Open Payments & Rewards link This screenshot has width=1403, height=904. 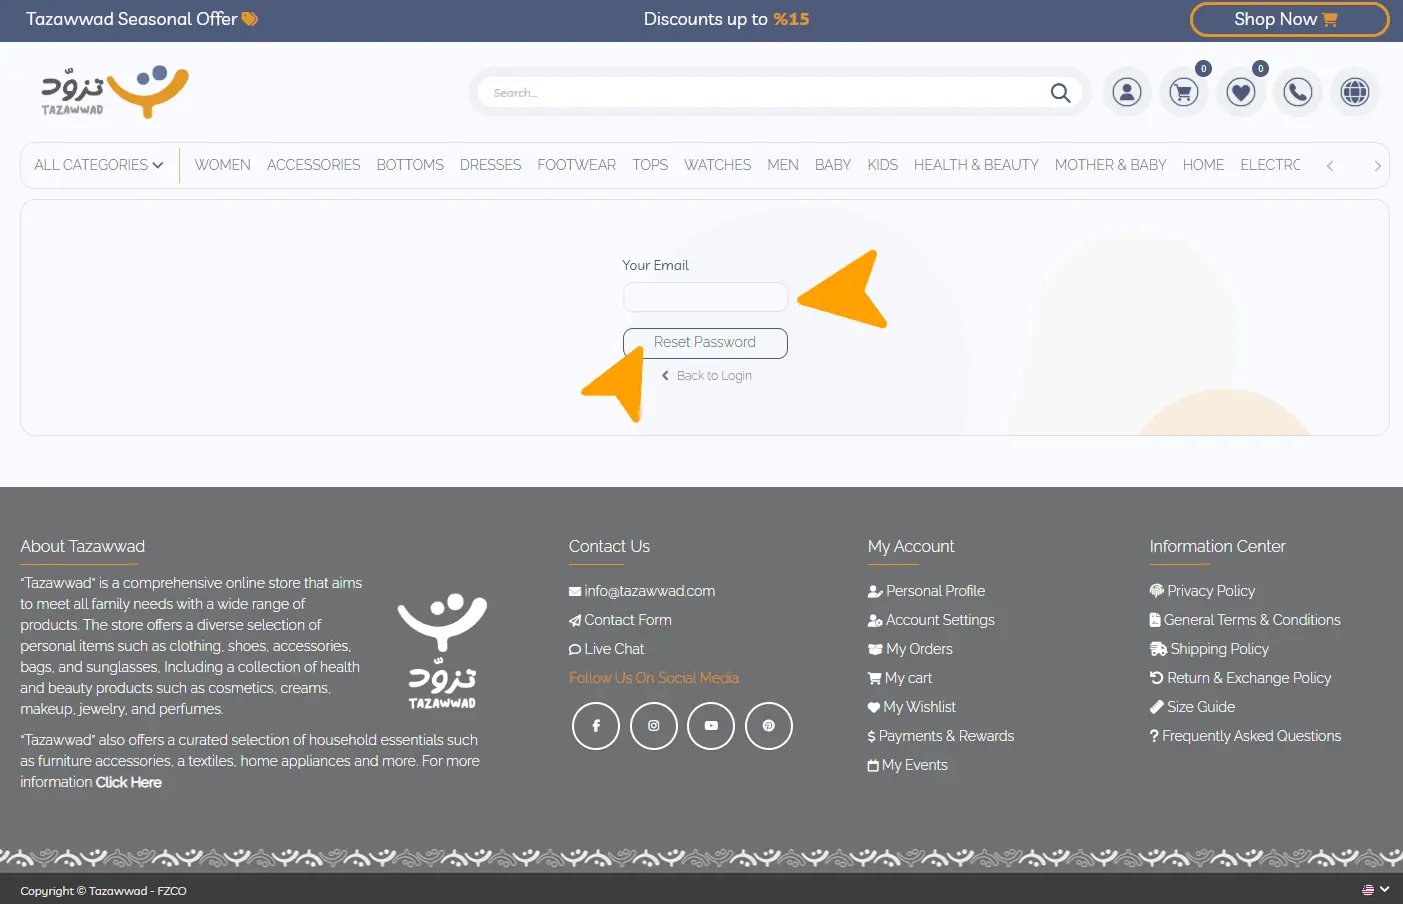(941, 736)
